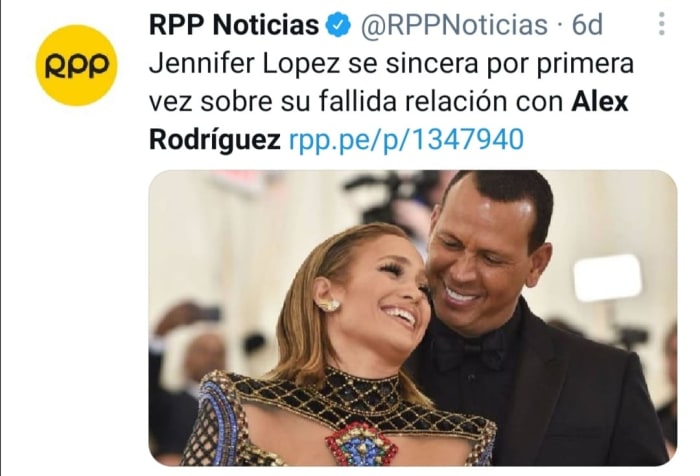Open the yellow RPP profile avatar
Viewport: 700px width, 476px height.
point(76,65)
